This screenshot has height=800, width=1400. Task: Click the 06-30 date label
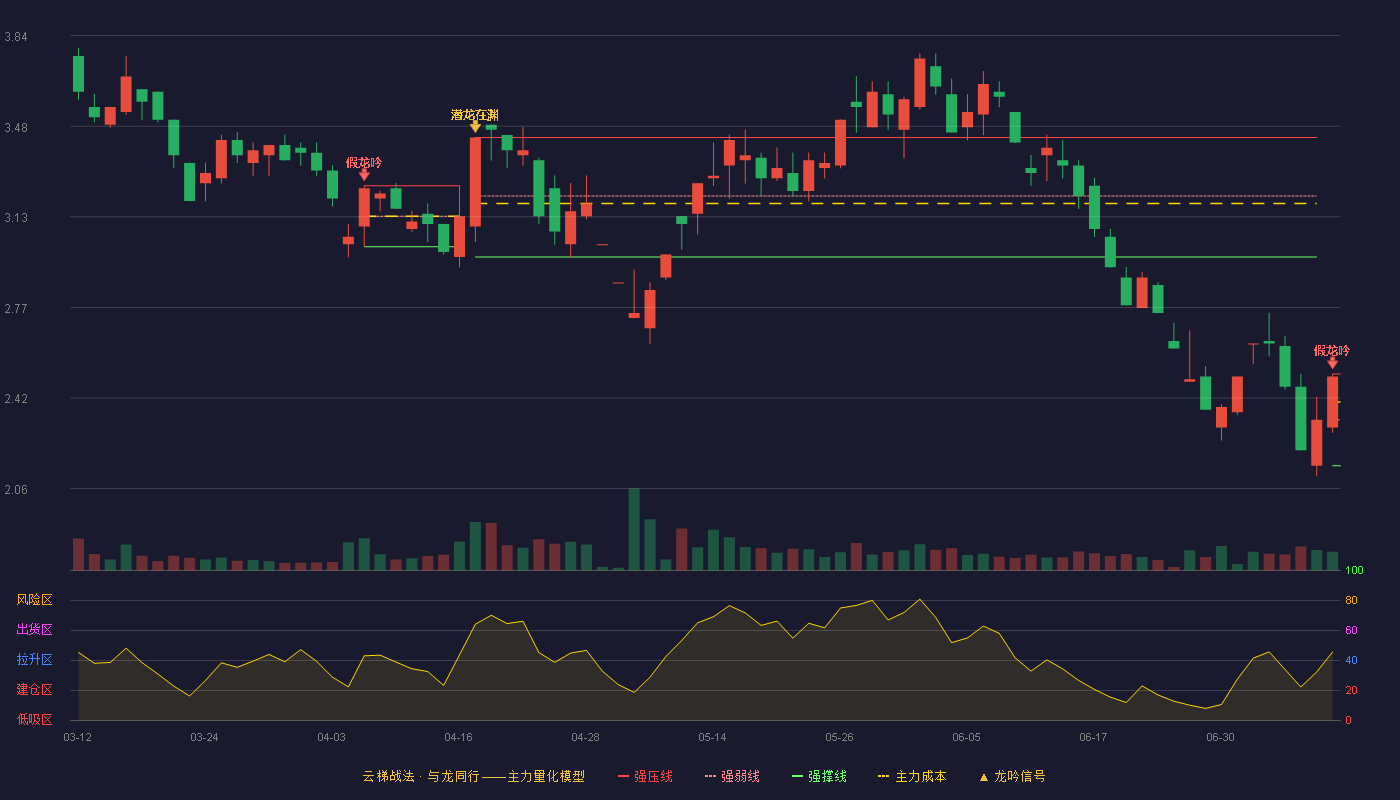point(1220,737)
